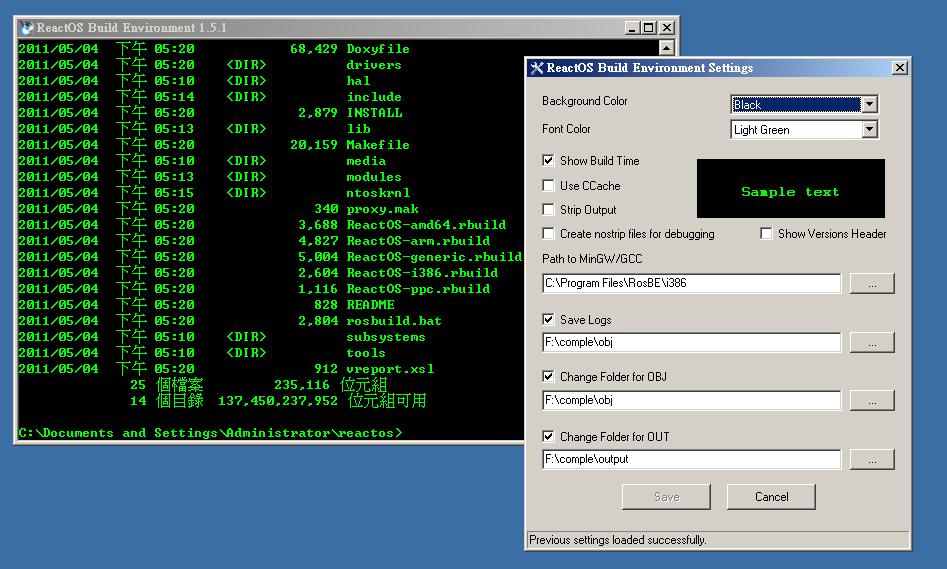Click the ntoskrnl directory entry in console
This screenshot has width=947, height=569.
coord(378,193)
